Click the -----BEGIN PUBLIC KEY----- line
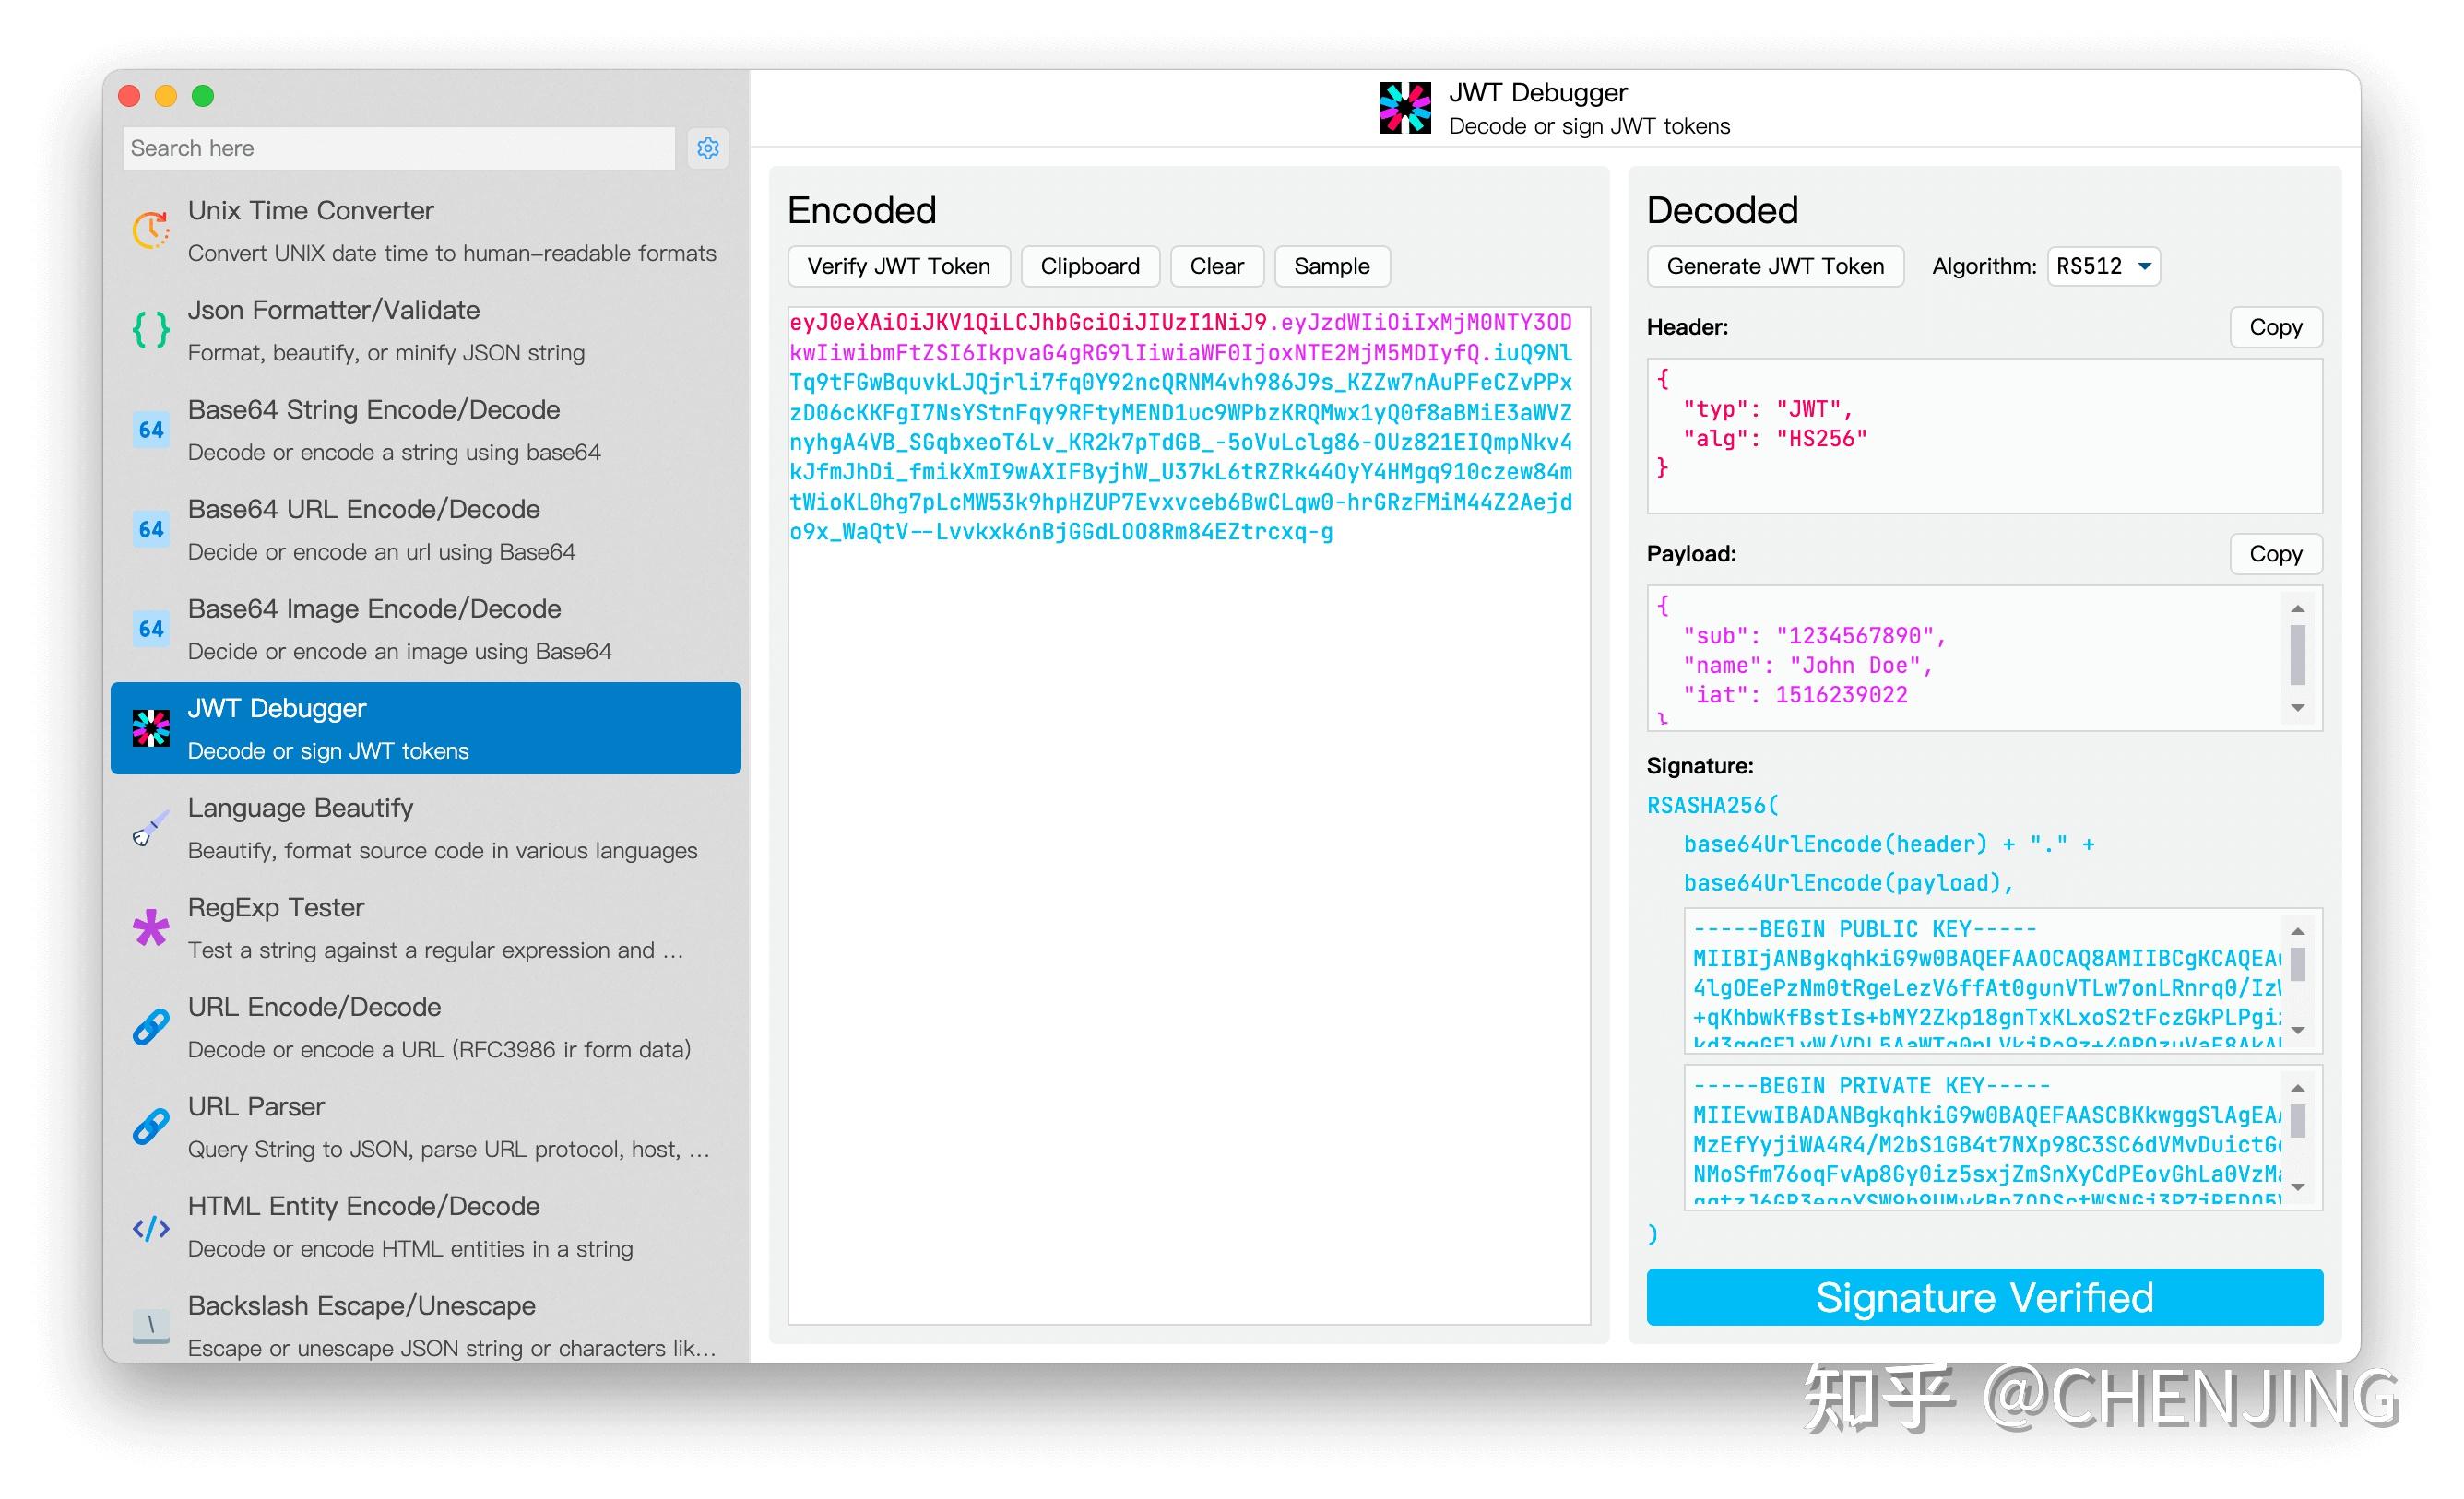2464x1499 pixels. tap(1864, 928)
